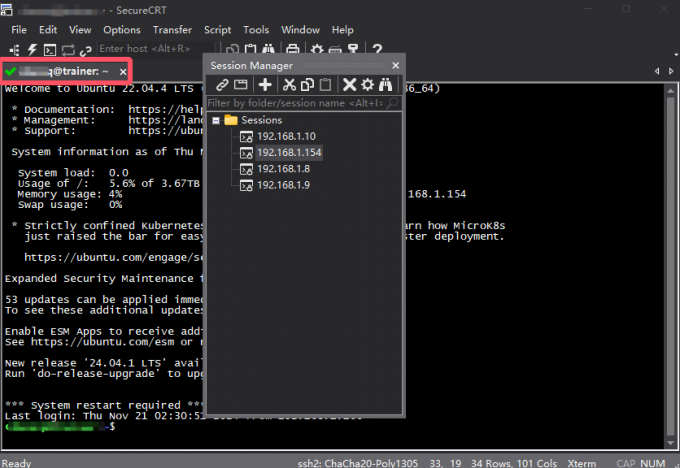Open the Help menu
680x468 pixels.
343,30
